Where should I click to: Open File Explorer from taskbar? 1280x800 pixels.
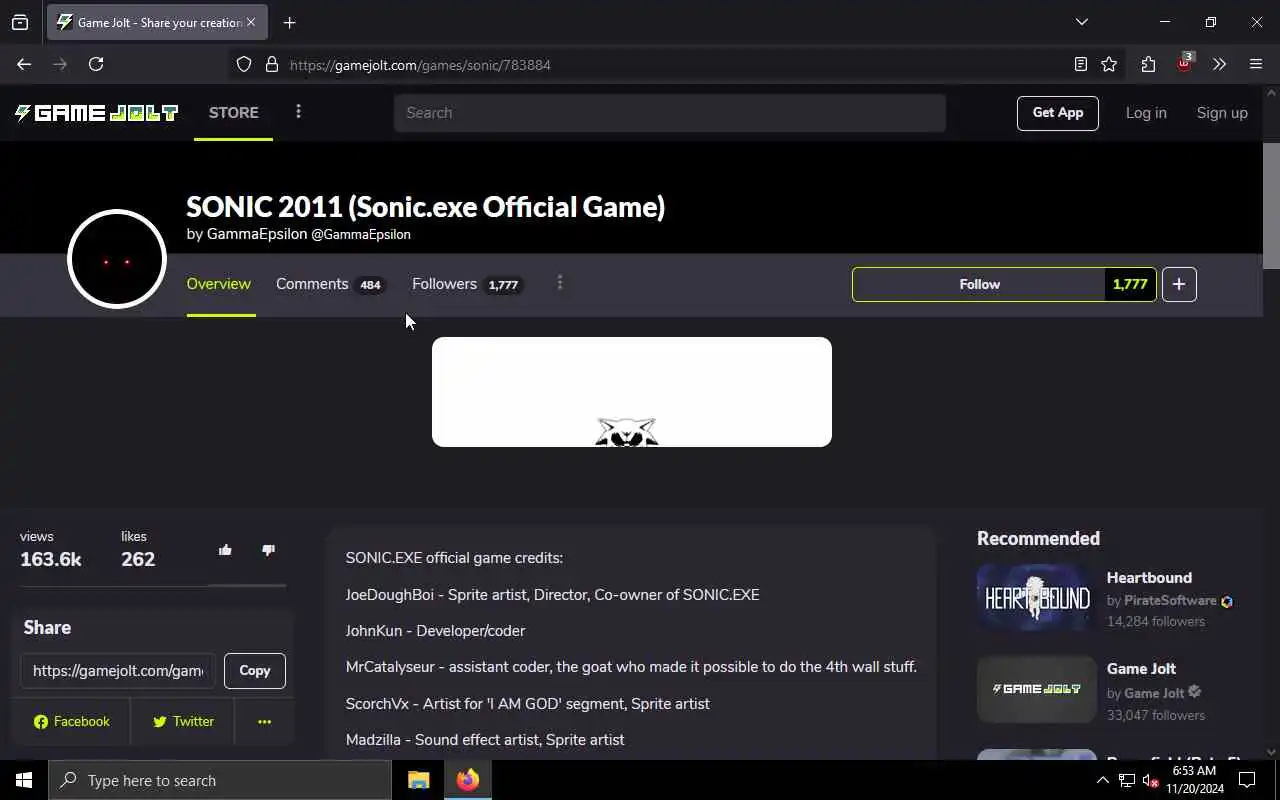(418, 780)
